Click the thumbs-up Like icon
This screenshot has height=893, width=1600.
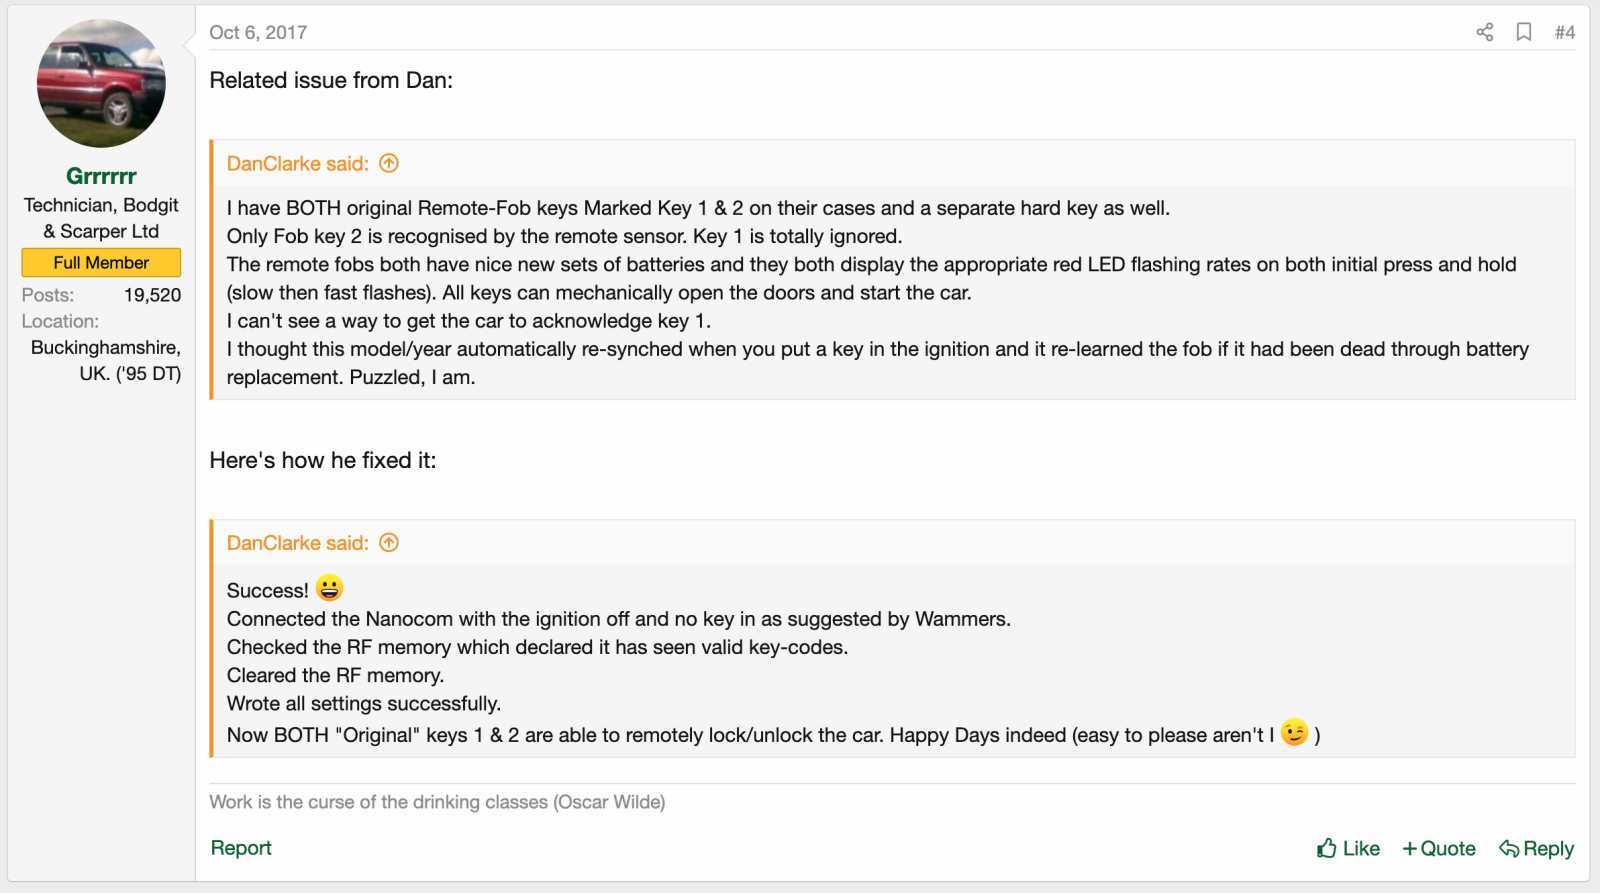[1327, 848]
